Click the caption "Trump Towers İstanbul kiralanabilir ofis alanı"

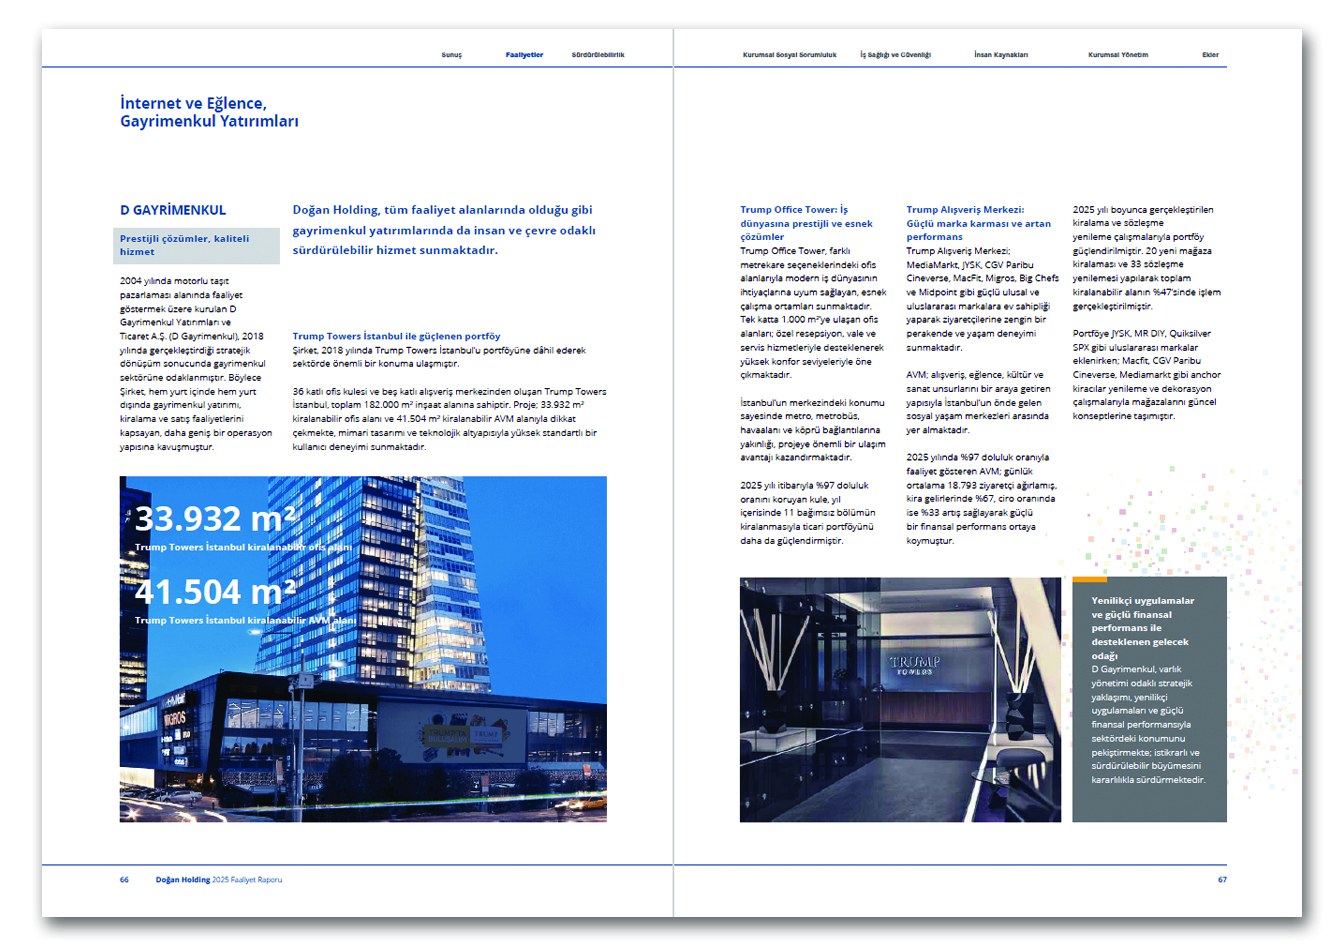coord(244,548)
